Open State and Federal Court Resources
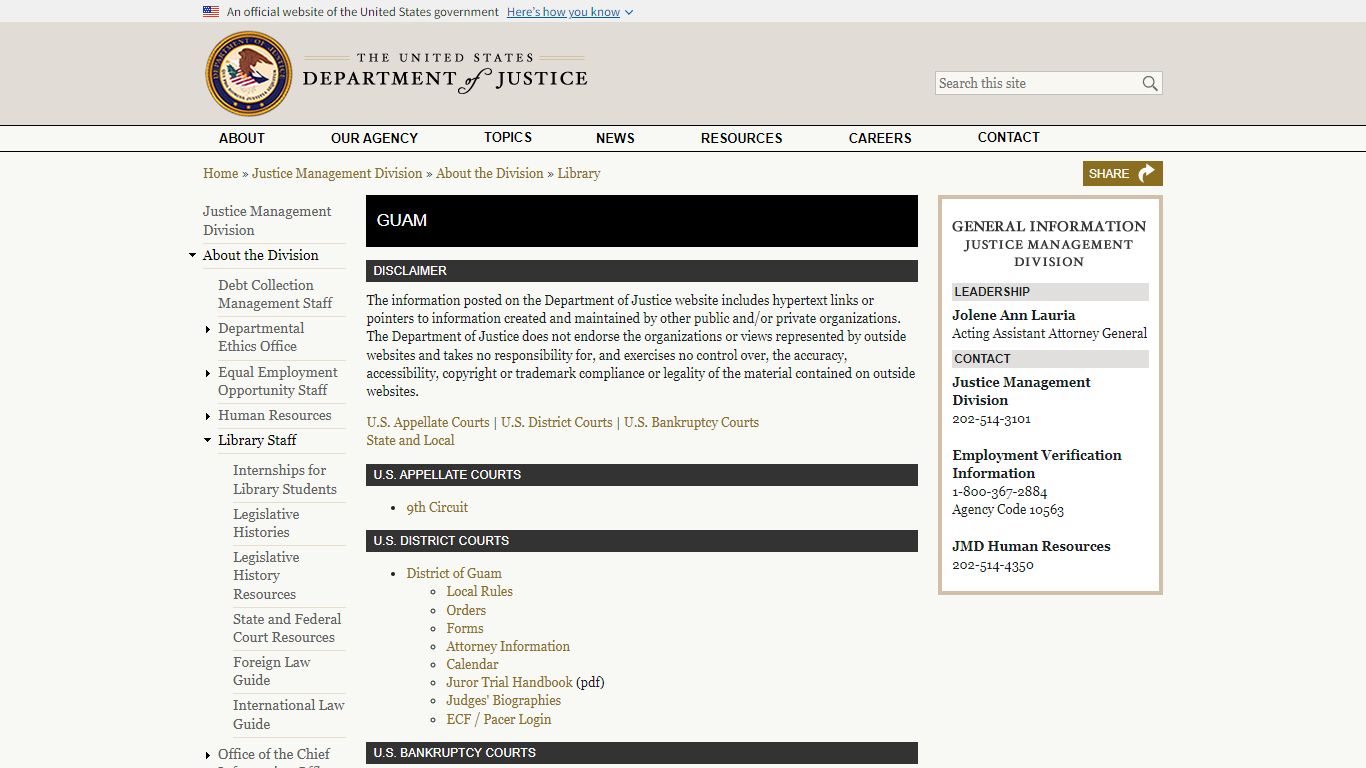 (287, 628)
